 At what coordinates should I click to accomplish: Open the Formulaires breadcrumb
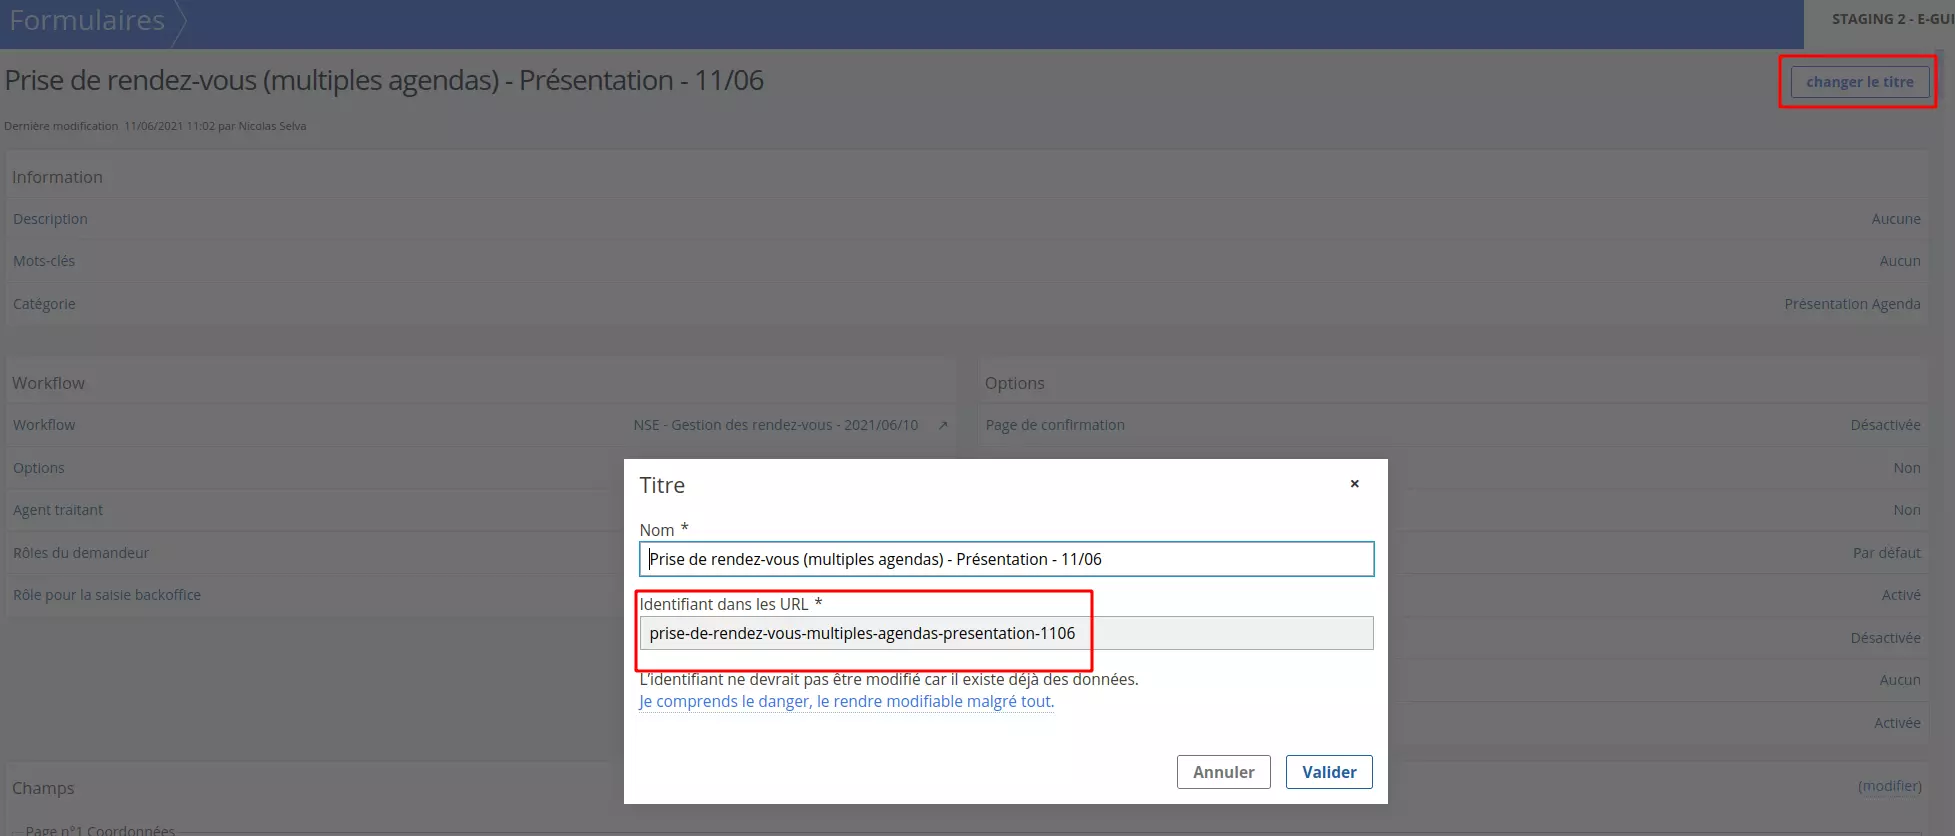pyautogui.click(x=87, y=20)
